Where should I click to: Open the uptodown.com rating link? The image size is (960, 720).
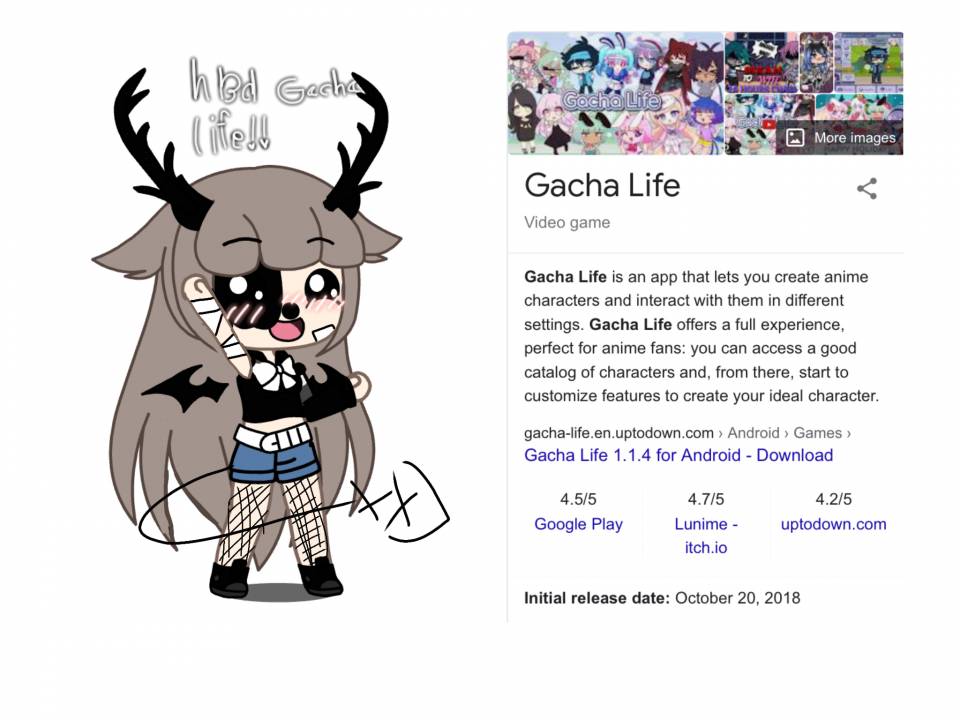click(833, 524)
